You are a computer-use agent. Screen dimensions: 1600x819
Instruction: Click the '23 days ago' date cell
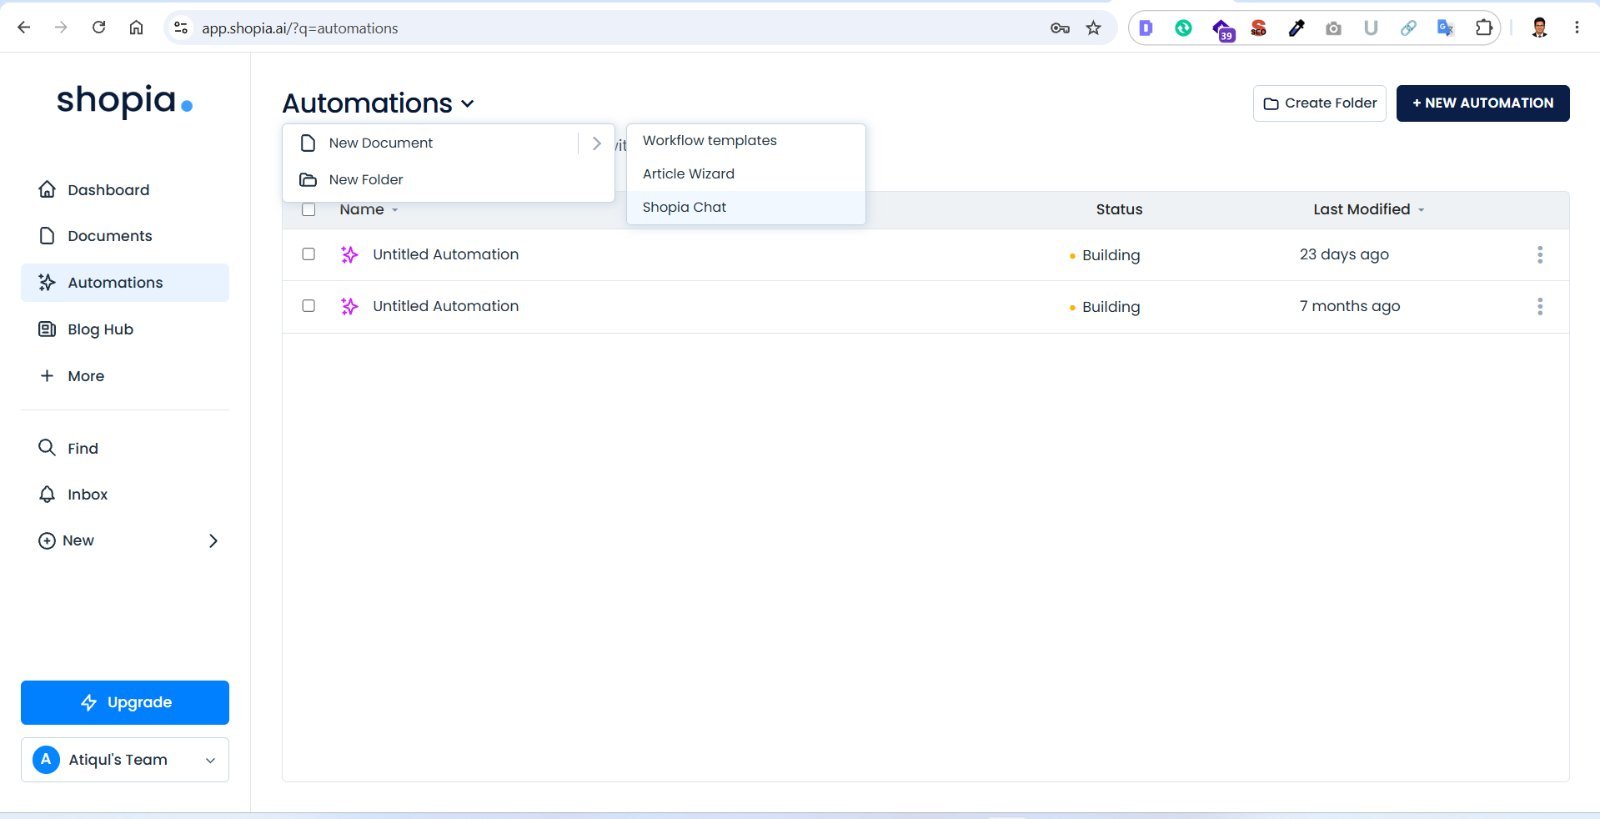(1344, 254)
